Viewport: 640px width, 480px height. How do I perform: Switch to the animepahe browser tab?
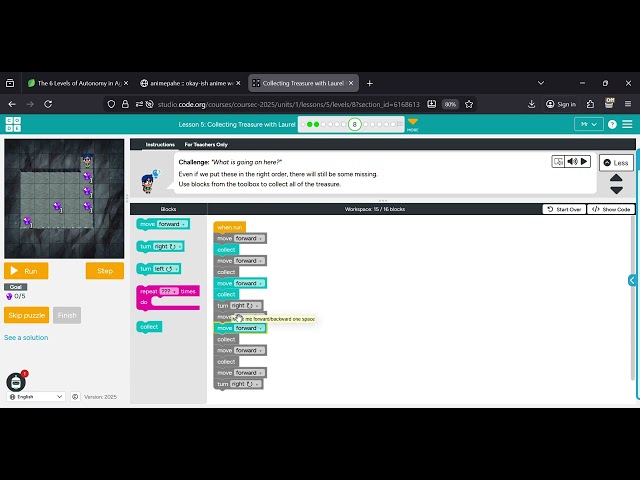coord(191,83)
